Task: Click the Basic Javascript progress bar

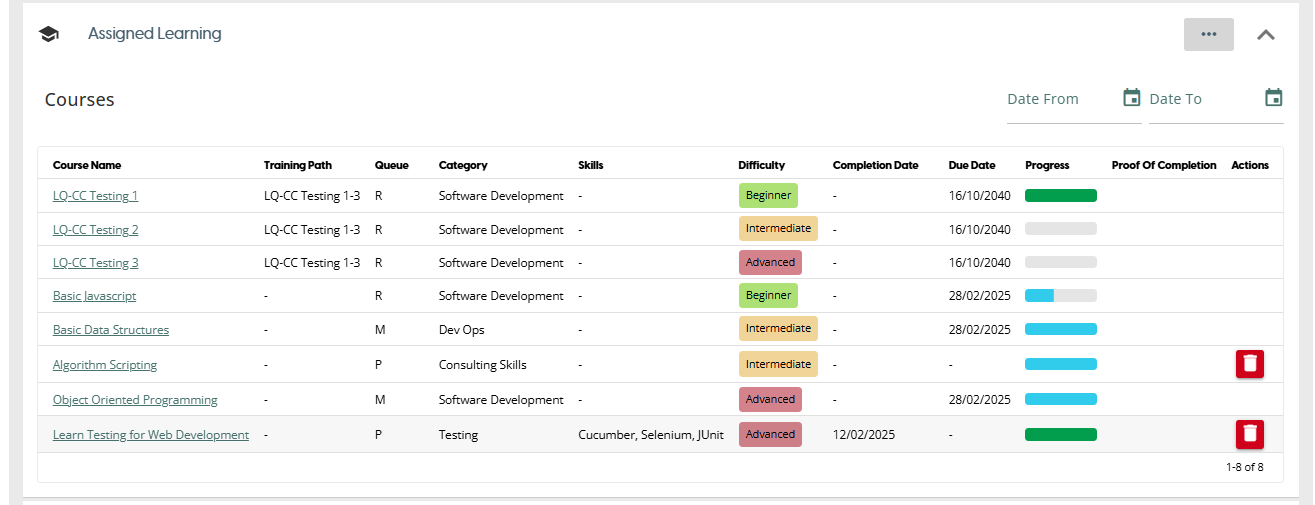Action: pos(1060,296)
